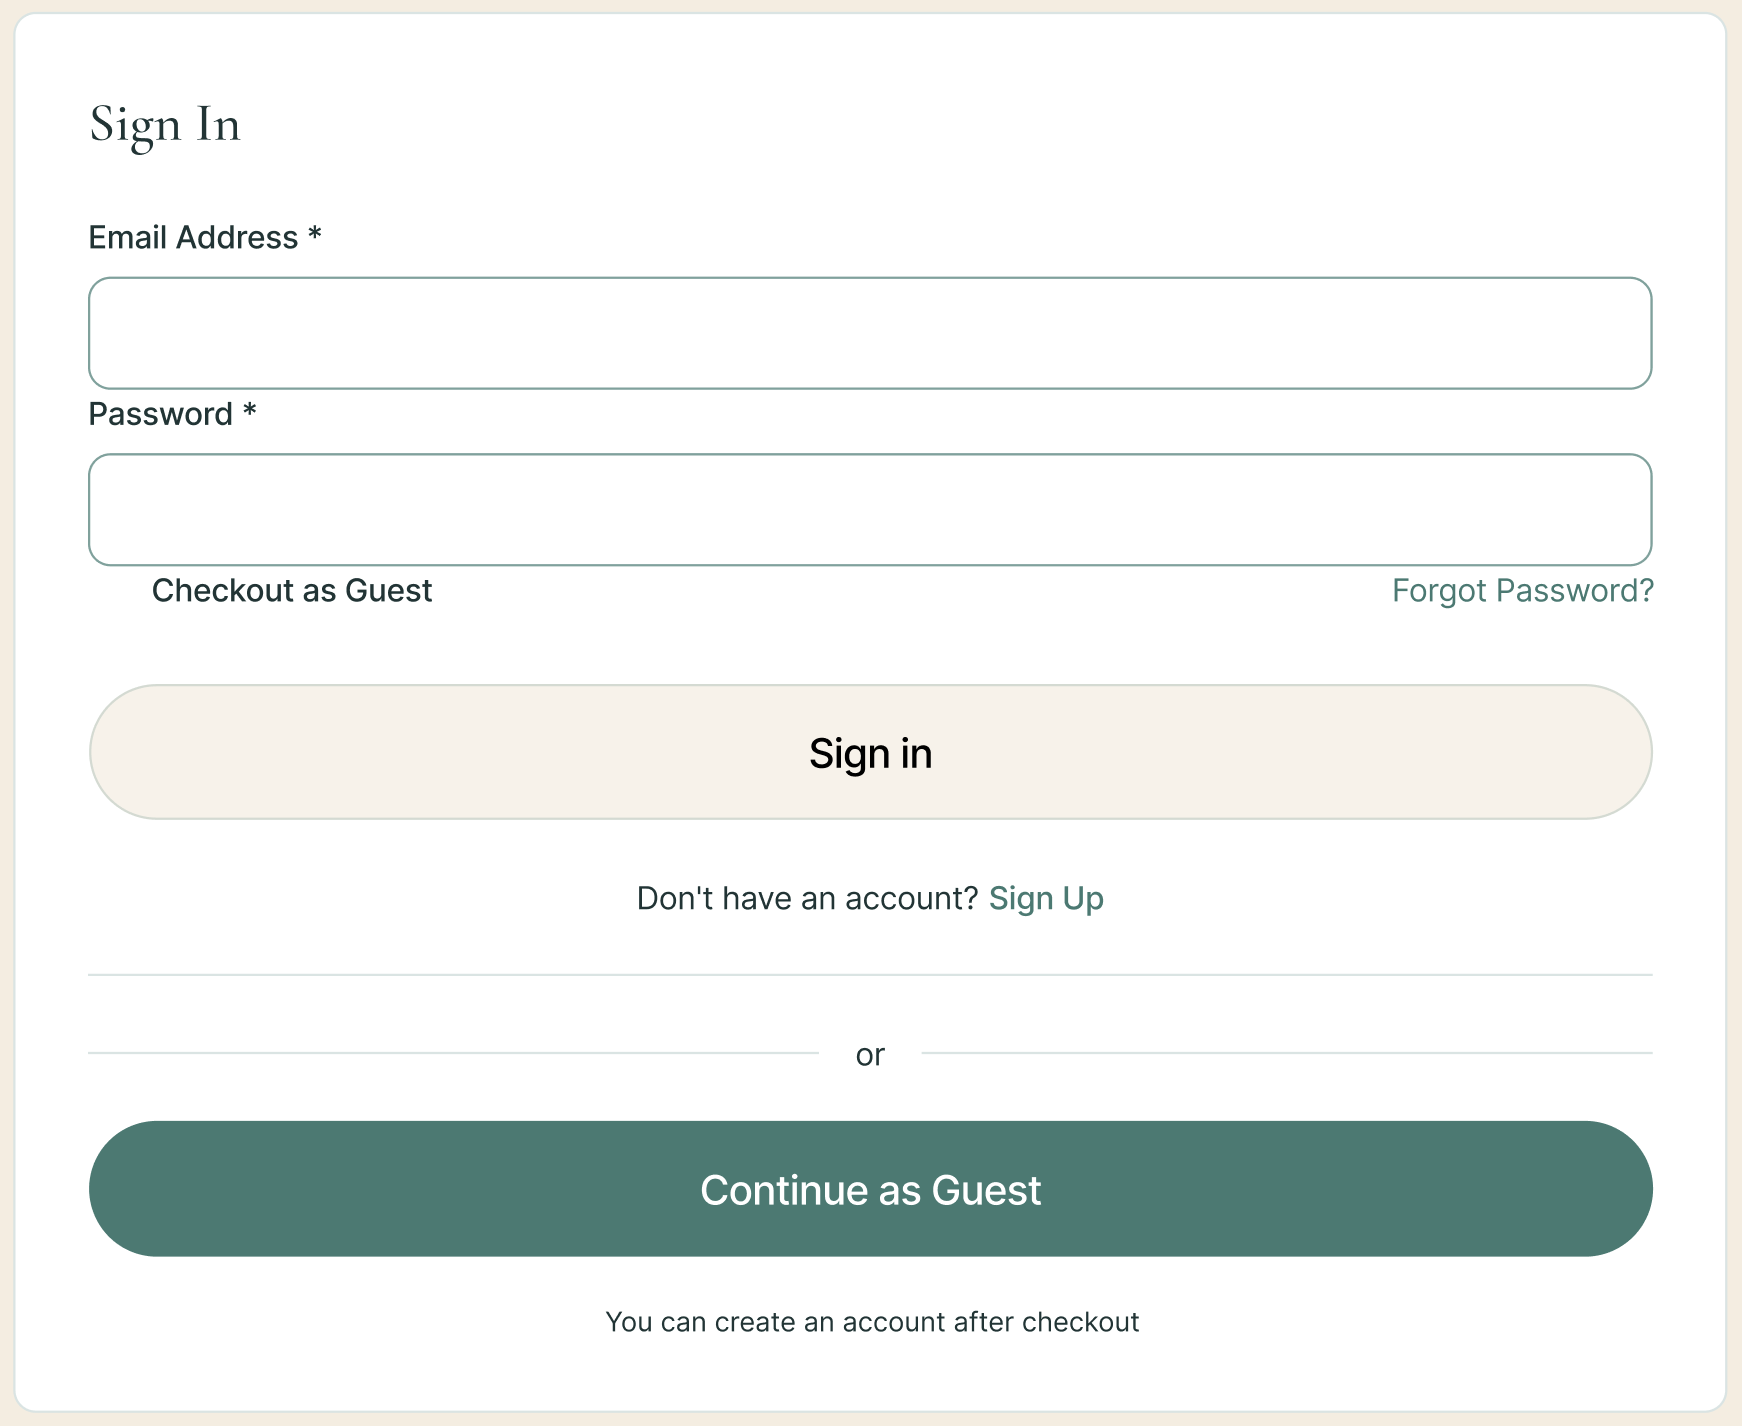Click the Sign in button
Screen dimensions: 1742x1426
(870, 752)
